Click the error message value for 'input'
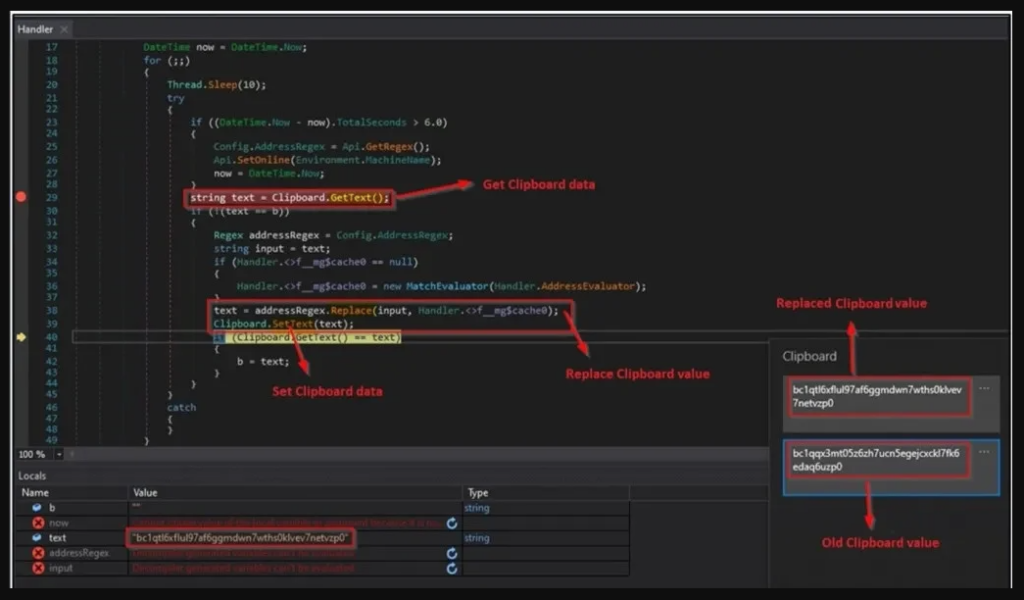 pos(243,568)
